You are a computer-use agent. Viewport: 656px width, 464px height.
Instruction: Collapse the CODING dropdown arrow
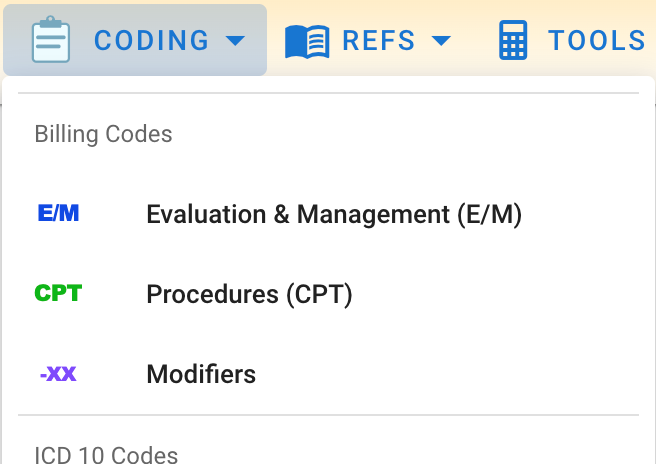[x=235, y=41]
